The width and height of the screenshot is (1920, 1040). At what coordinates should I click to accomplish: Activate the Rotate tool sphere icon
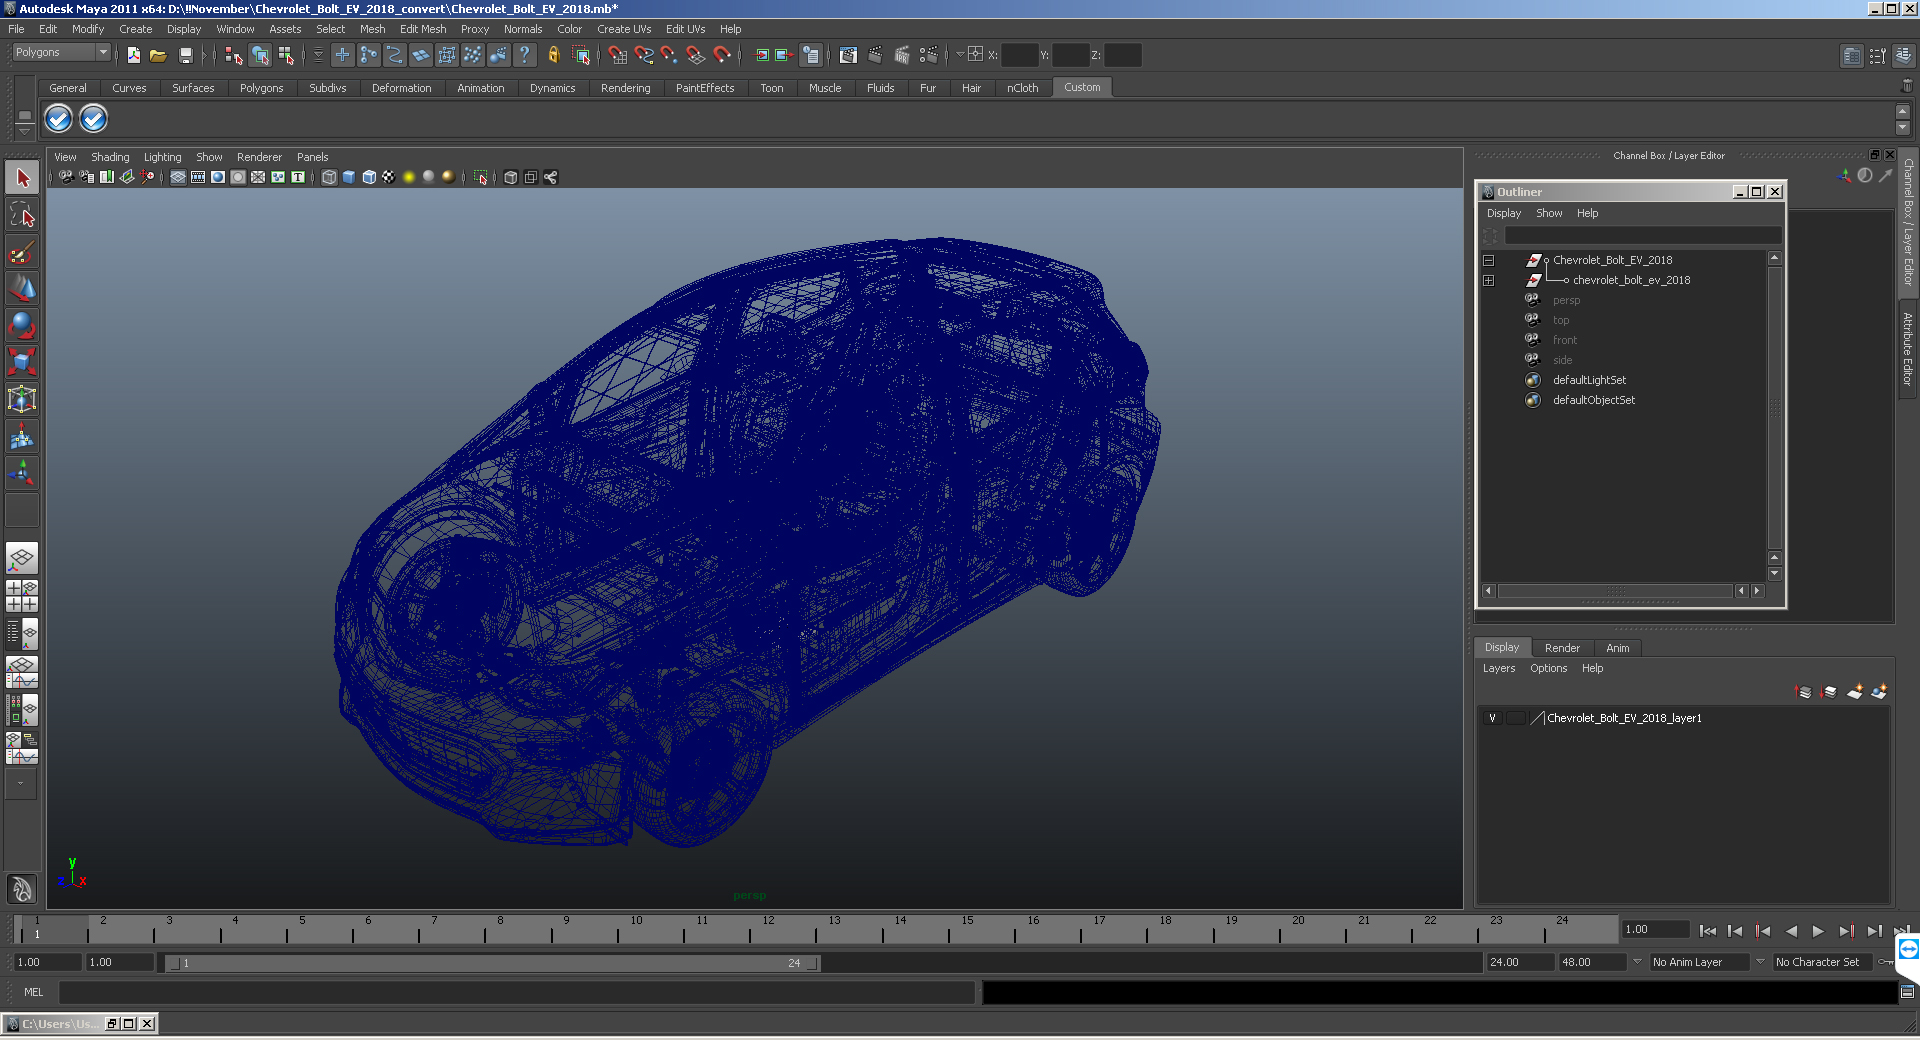[x=22, y=325]
